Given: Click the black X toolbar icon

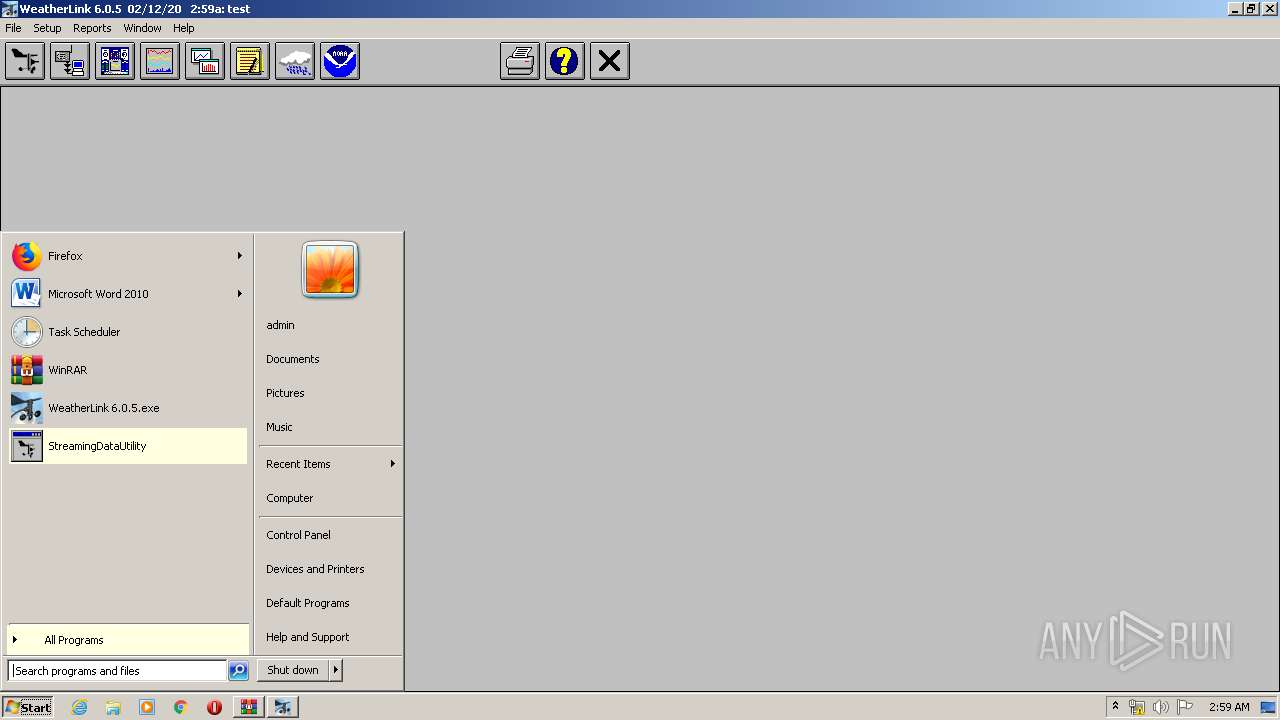Looking at the screenshot, I should (610, 61).
